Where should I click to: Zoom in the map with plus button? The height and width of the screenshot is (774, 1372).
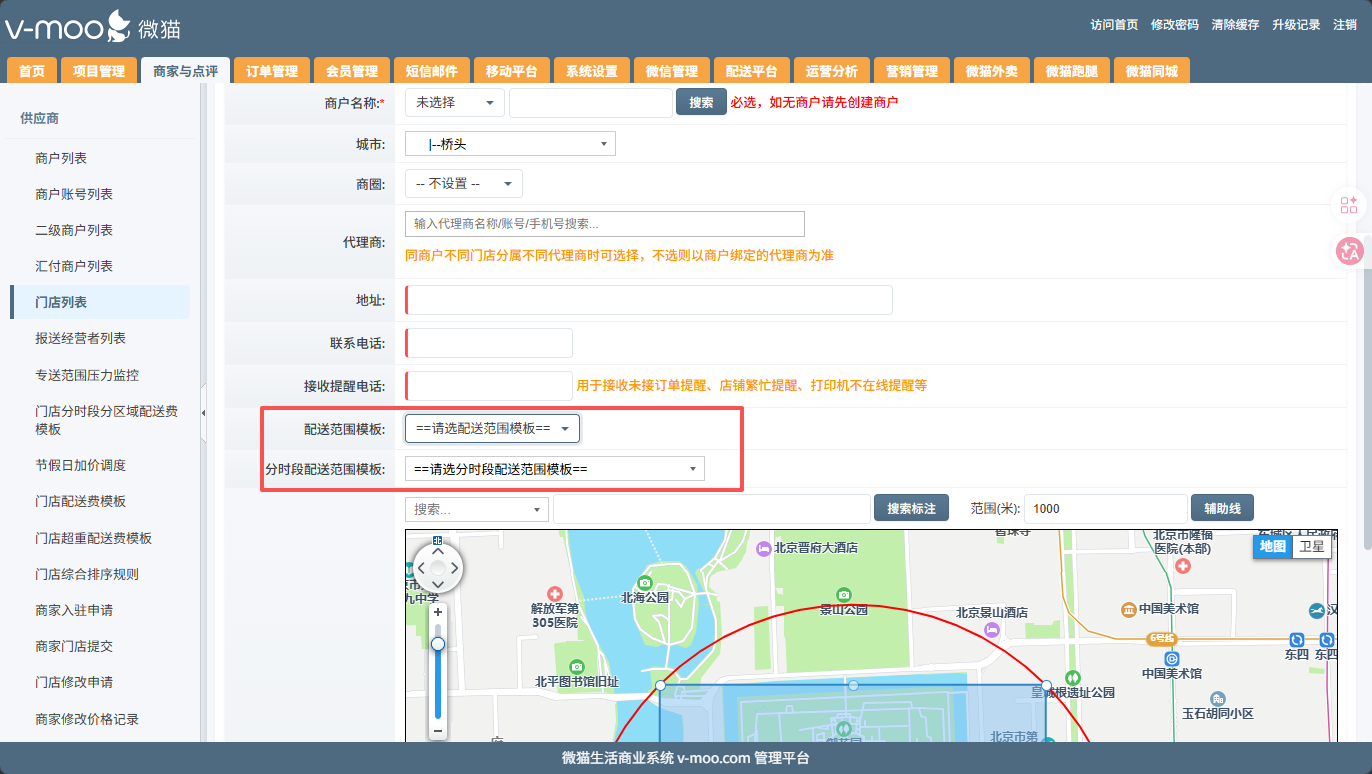[438, 611]
